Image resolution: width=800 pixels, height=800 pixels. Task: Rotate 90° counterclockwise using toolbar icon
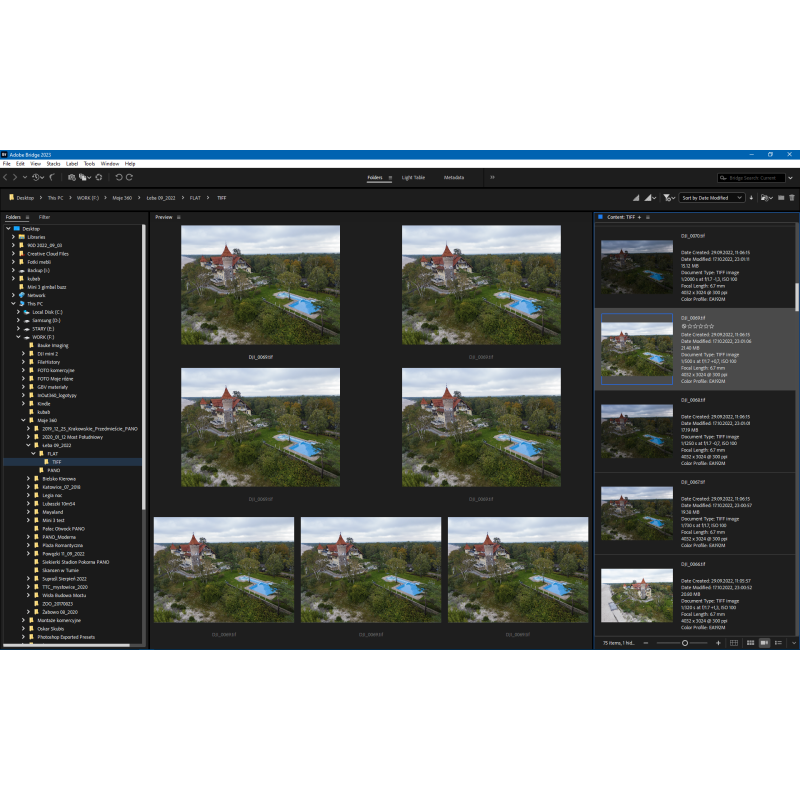pos(118,177)
